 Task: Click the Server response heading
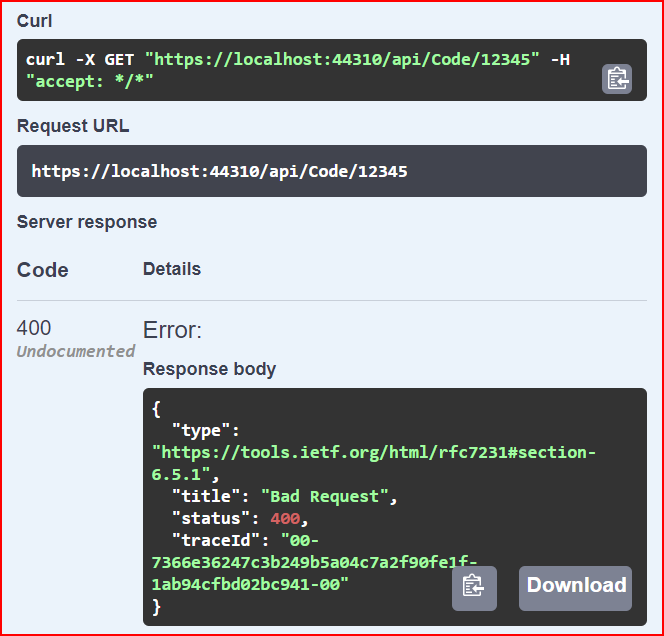point(87,222)
